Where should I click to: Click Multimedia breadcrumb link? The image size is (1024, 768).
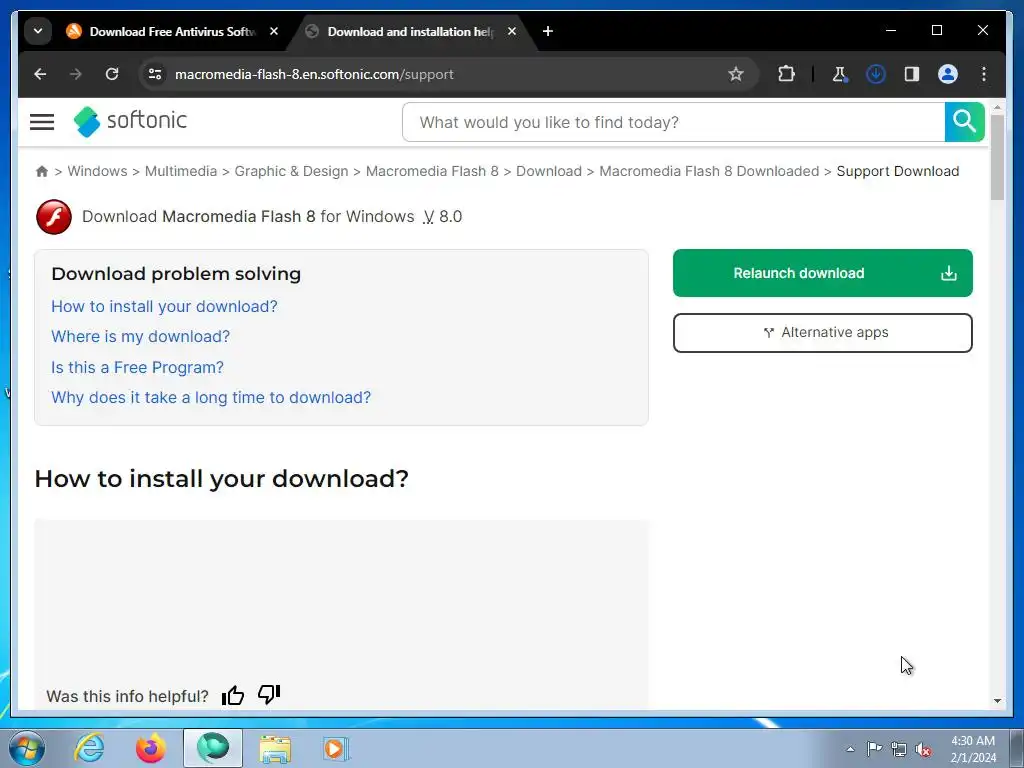coord(181,171)
